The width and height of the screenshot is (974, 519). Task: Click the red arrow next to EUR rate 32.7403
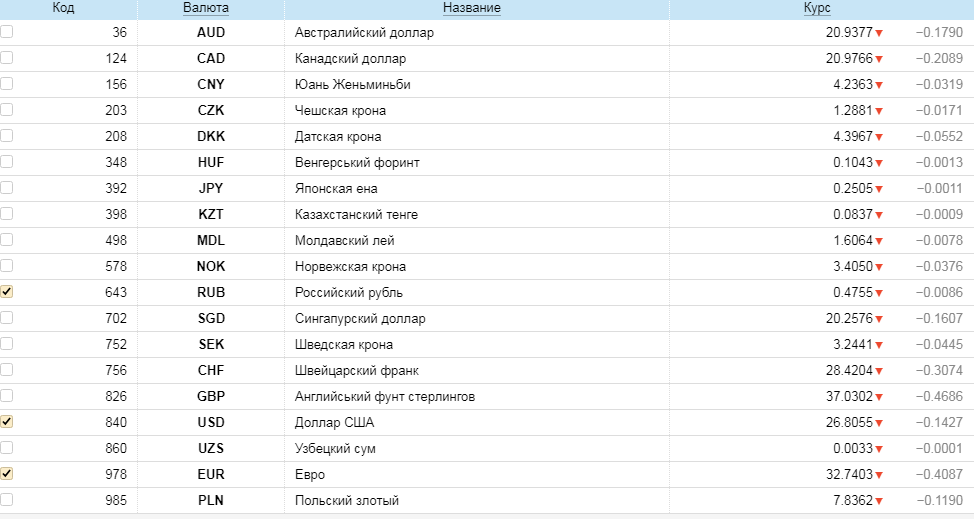click(x=879, y=475)
